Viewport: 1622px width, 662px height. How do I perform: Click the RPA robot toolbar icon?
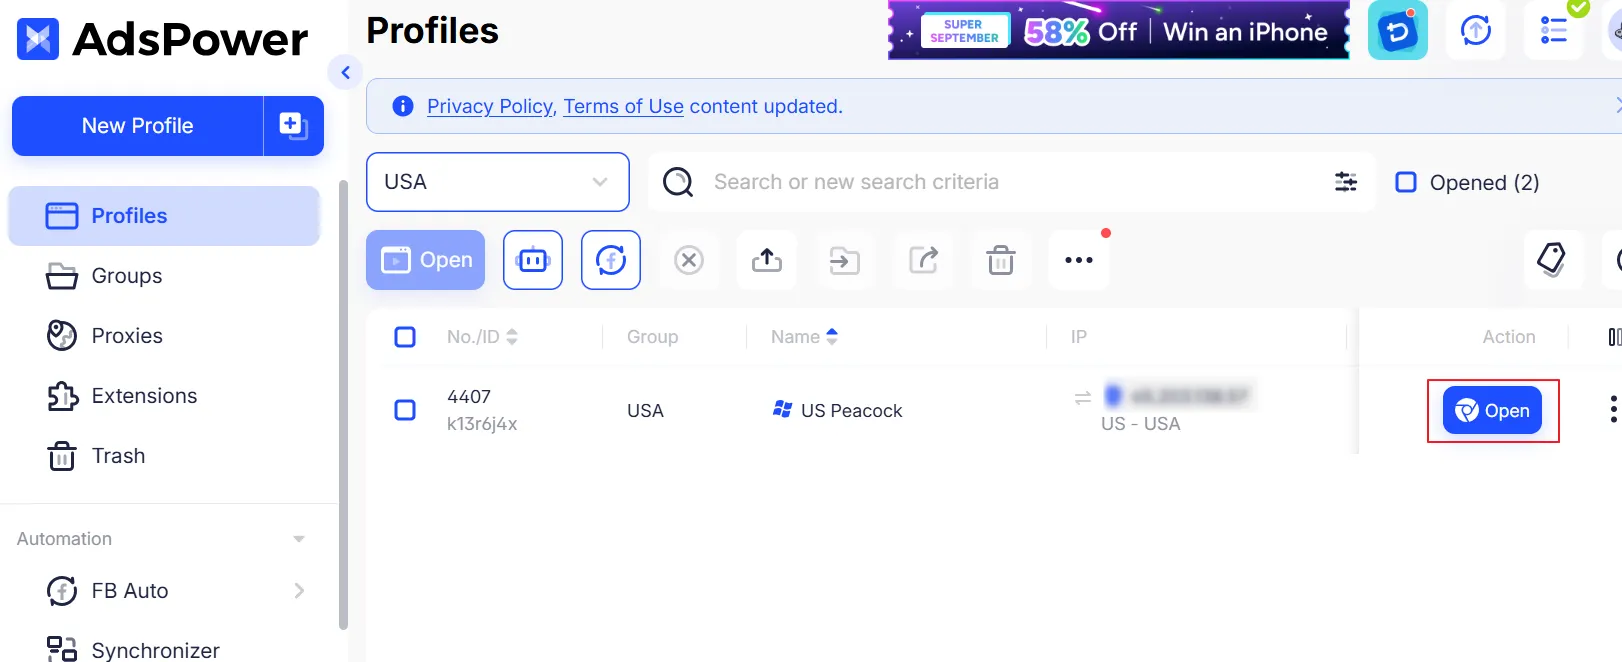tap(533, 260)
